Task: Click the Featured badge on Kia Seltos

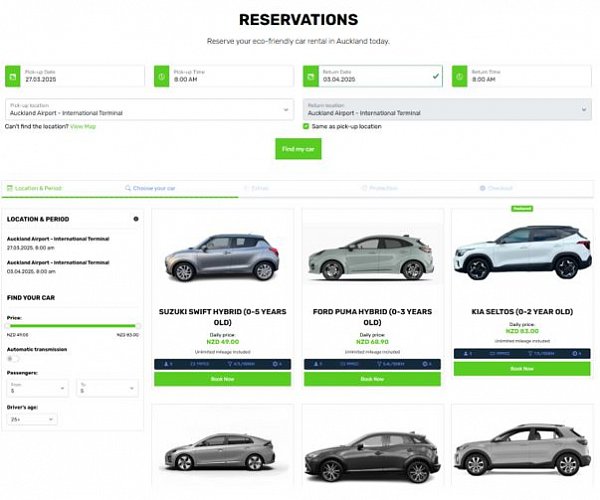Action: [522, 208]
